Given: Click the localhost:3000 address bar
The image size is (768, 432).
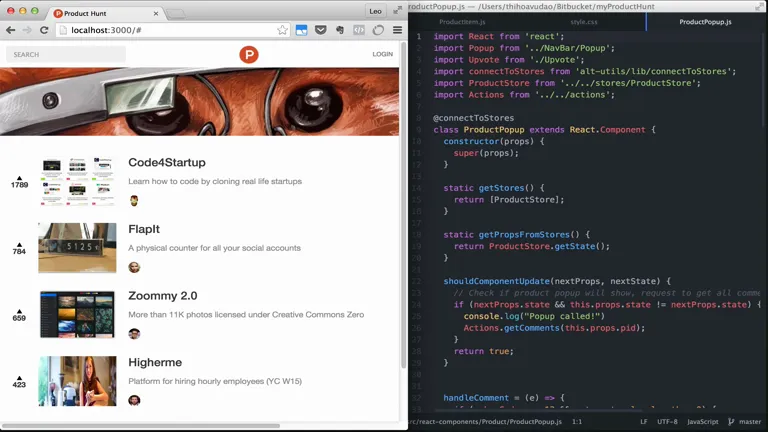Looking at the screenshot, I should (173, 30).
